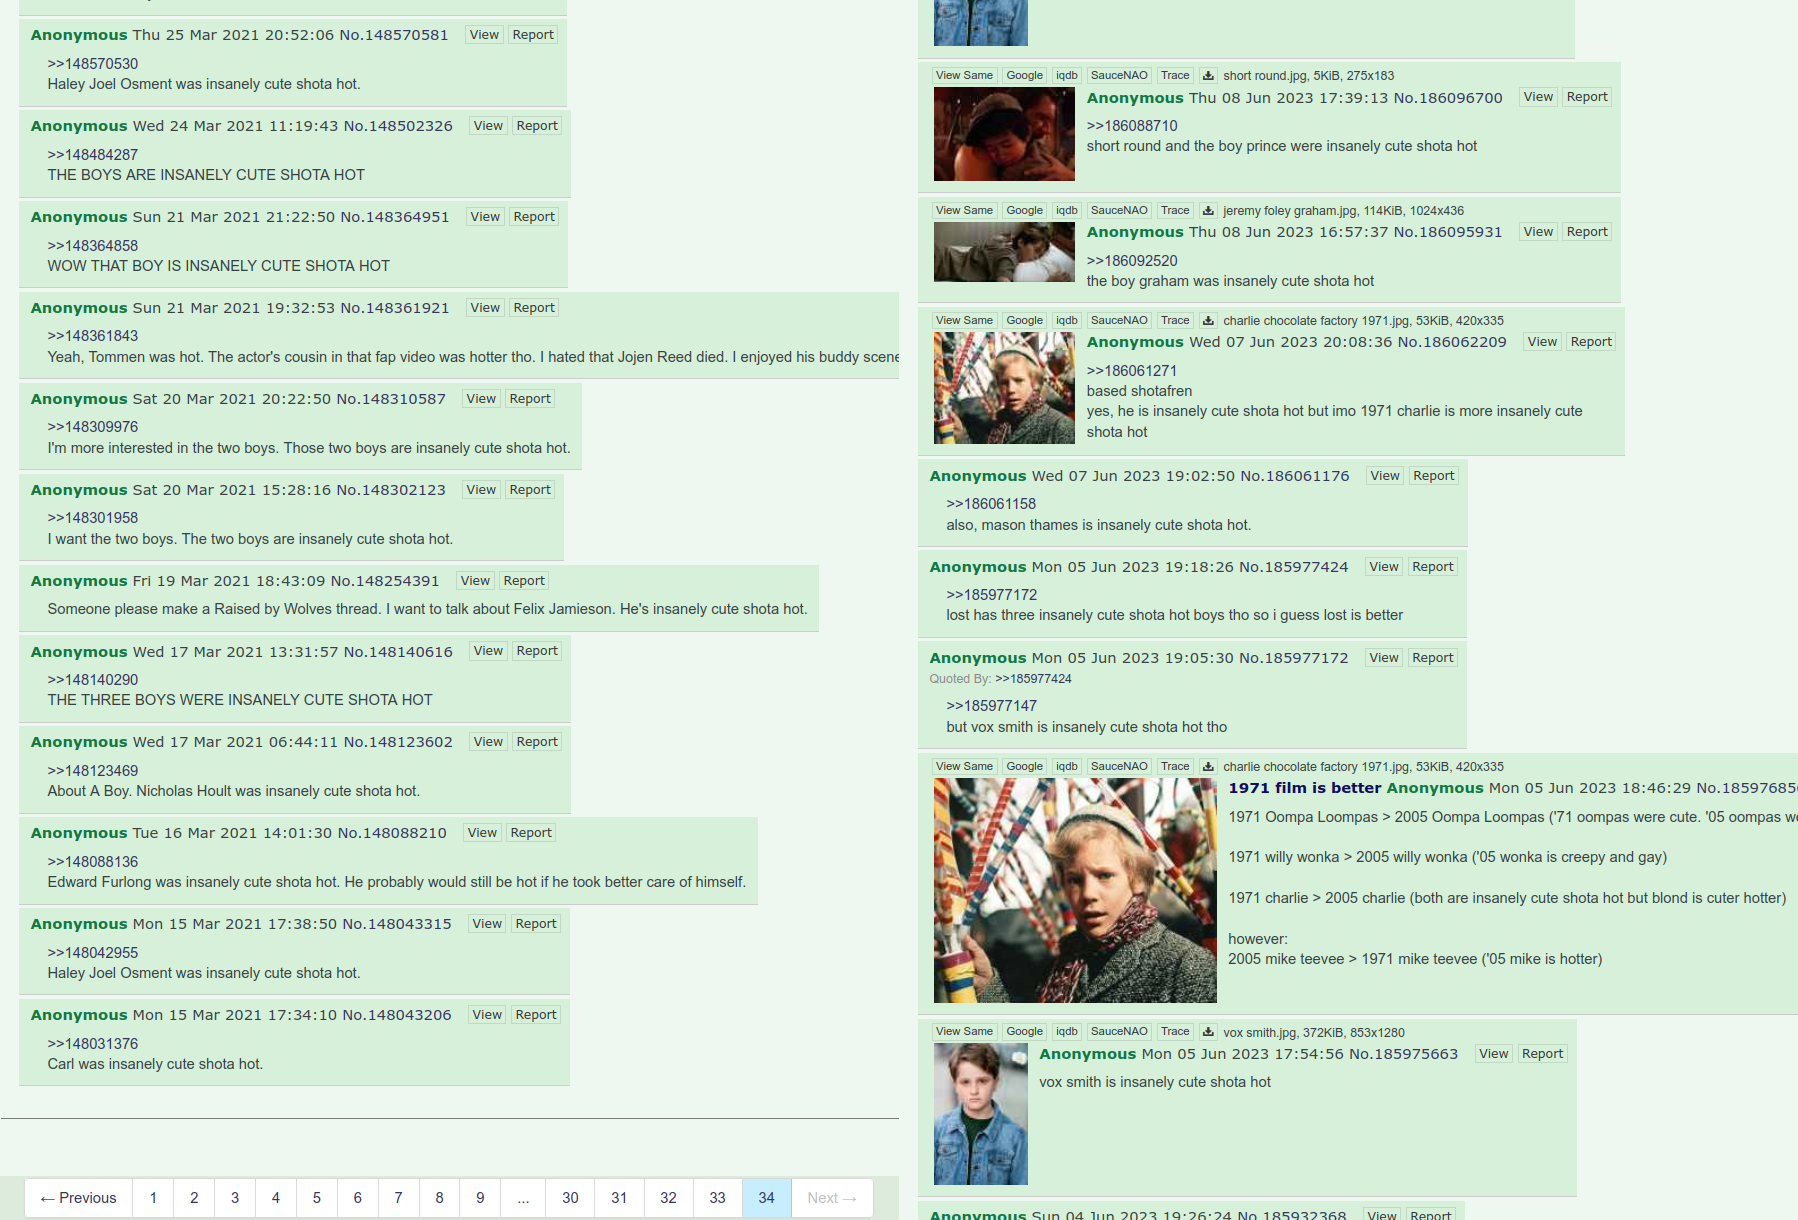
Task: Click View Same above post No.186096700
Action: (x=964, y=76)
